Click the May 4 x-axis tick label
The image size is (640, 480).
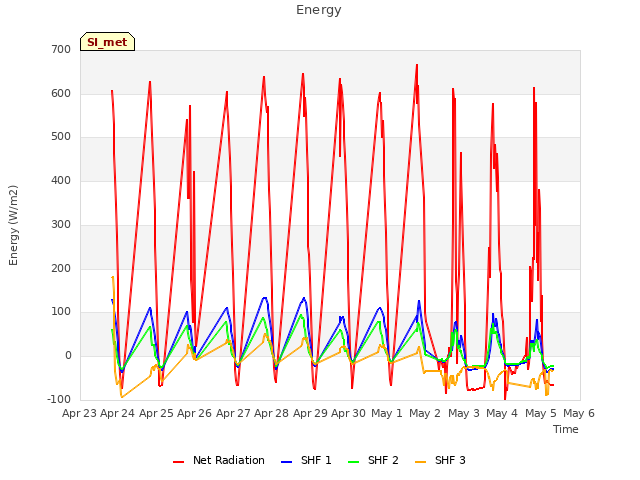click(502, 413)
